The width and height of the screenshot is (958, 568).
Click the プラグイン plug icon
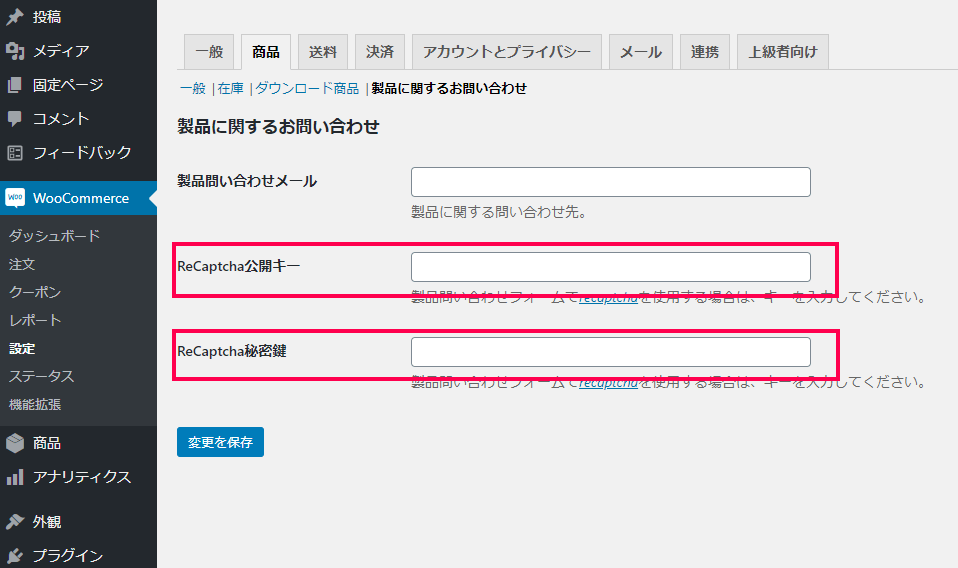tap(15, 556)
